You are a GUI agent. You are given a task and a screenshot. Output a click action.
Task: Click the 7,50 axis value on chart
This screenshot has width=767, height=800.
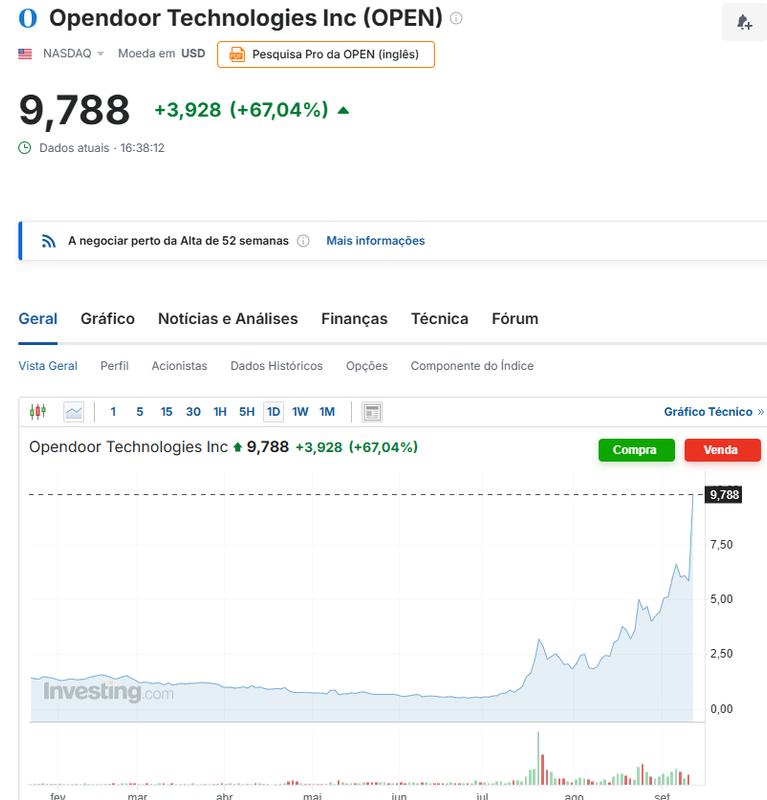[x=721, y=545]
